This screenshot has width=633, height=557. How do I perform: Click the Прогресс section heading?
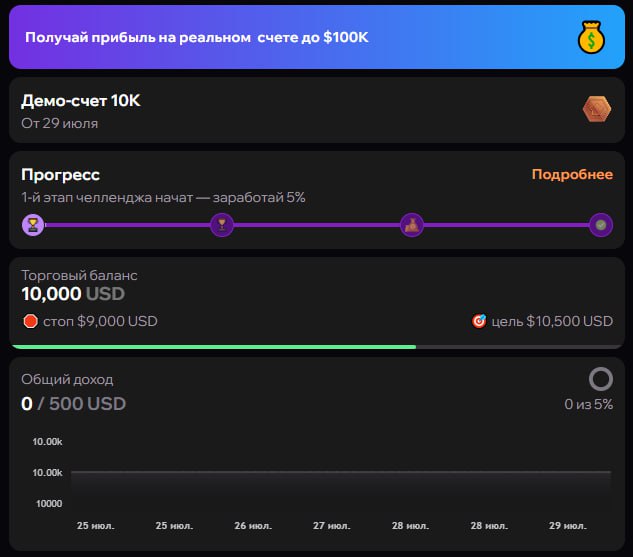(61, 175)
